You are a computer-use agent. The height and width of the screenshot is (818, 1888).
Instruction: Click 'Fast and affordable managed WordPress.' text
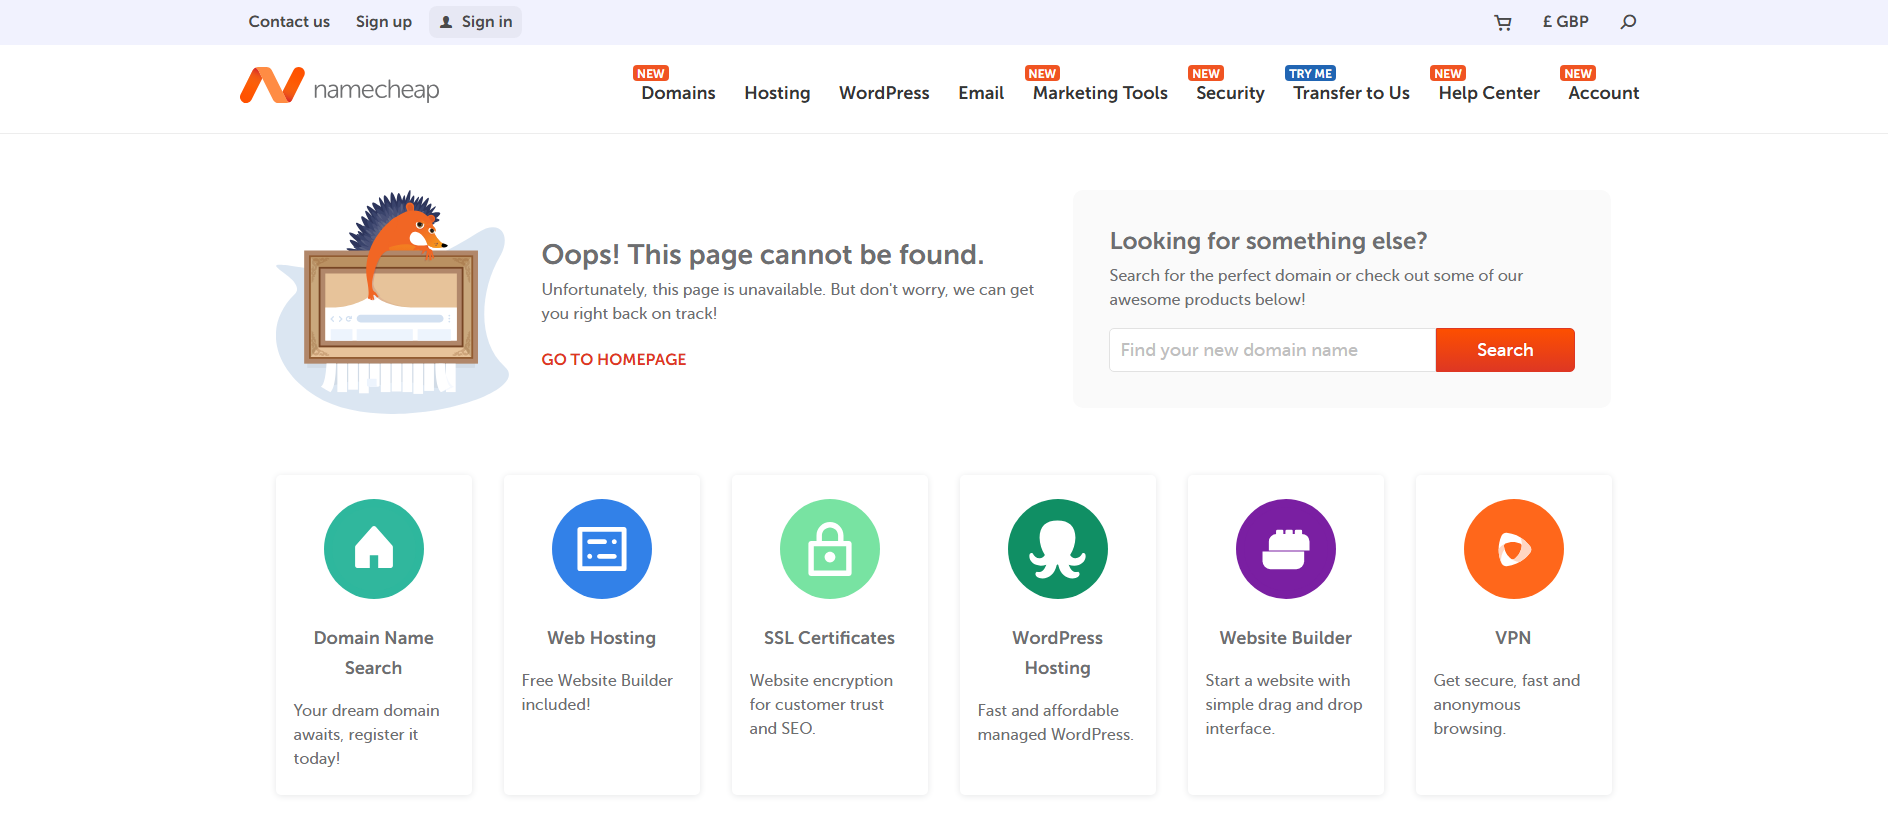(1055, 722)
